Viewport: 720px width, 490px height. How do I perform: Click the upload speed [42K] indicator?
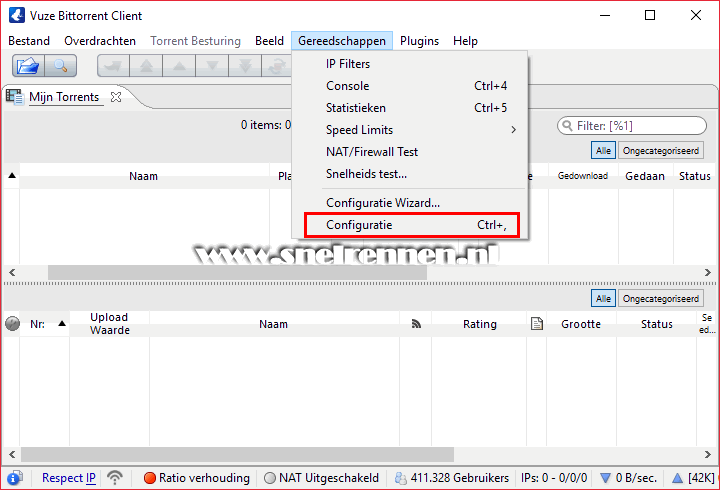(x=693, y=478)
